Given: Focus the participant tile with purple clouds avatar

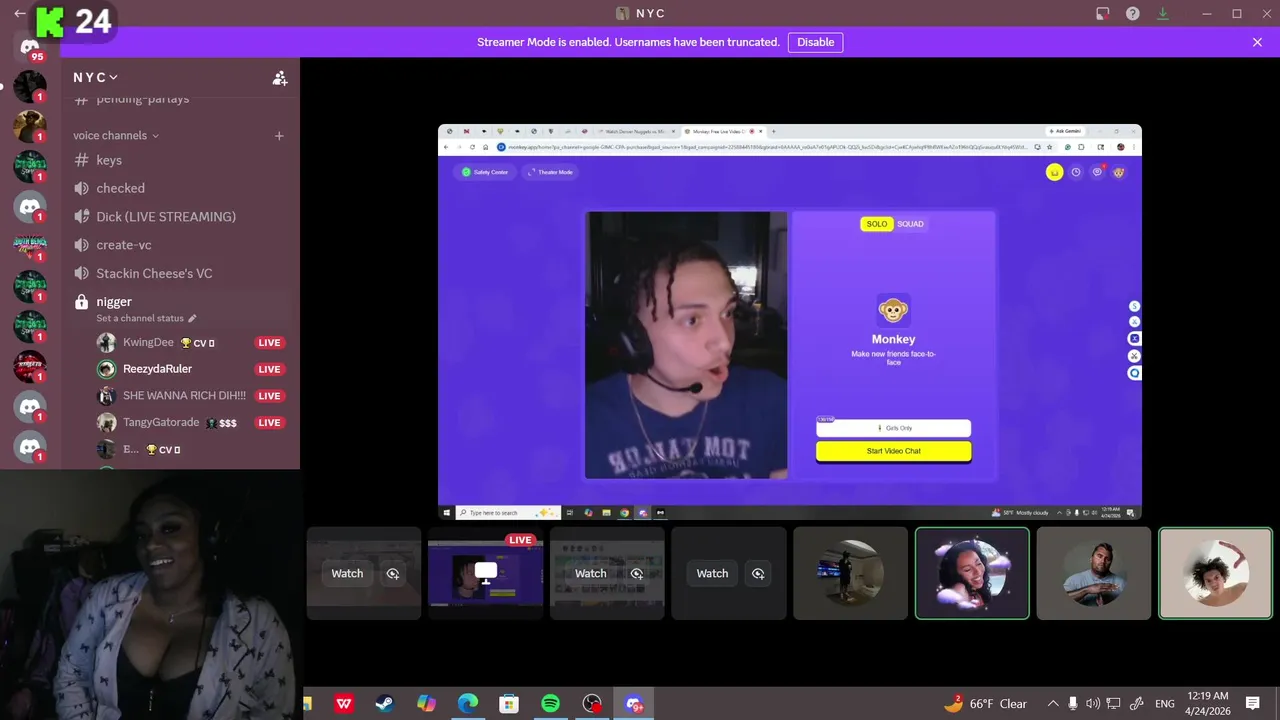Looking at the screenshot, I should pos(972,573).
